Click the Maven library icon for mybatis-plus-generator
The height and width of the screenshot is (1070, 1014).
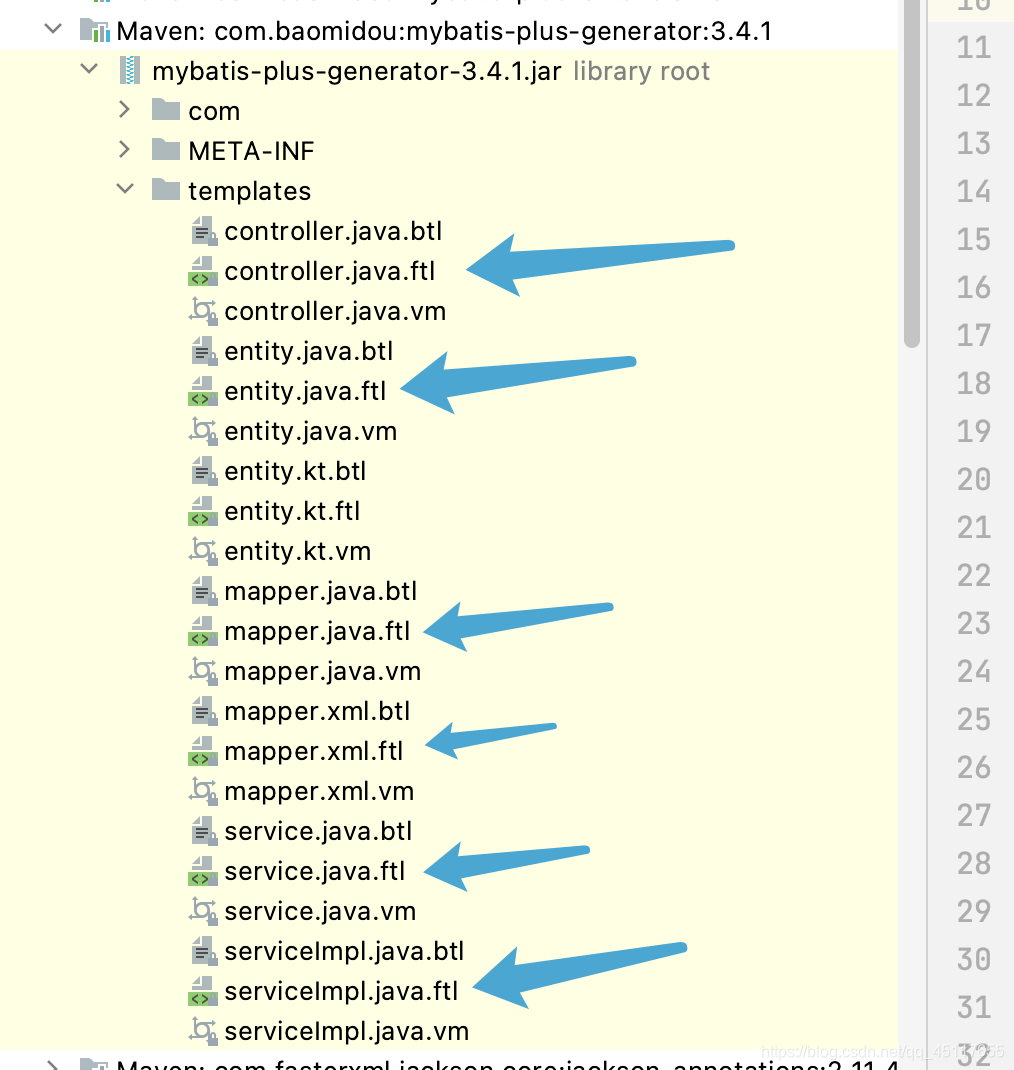[95, 30]
